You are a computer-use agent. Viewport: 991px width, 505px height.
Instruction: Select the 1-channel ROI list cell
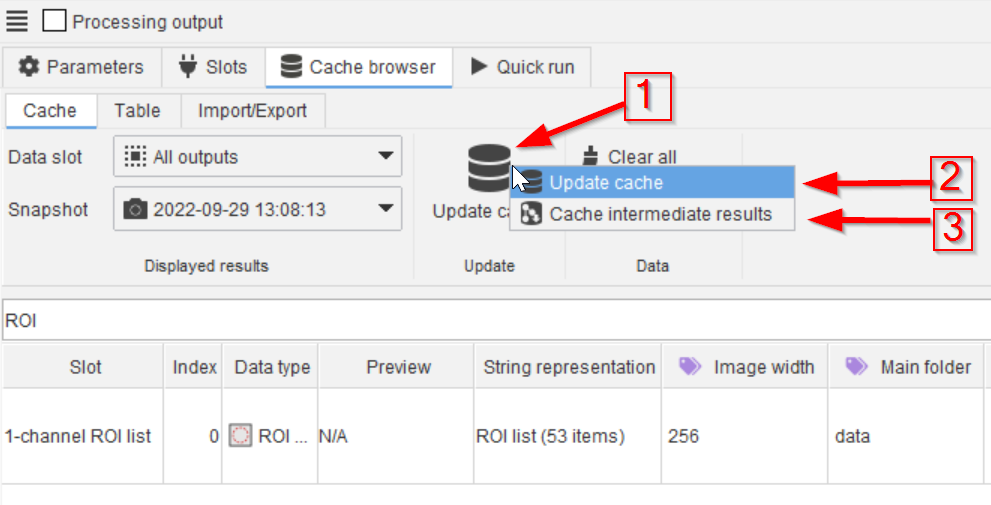[x=83, y=436]
